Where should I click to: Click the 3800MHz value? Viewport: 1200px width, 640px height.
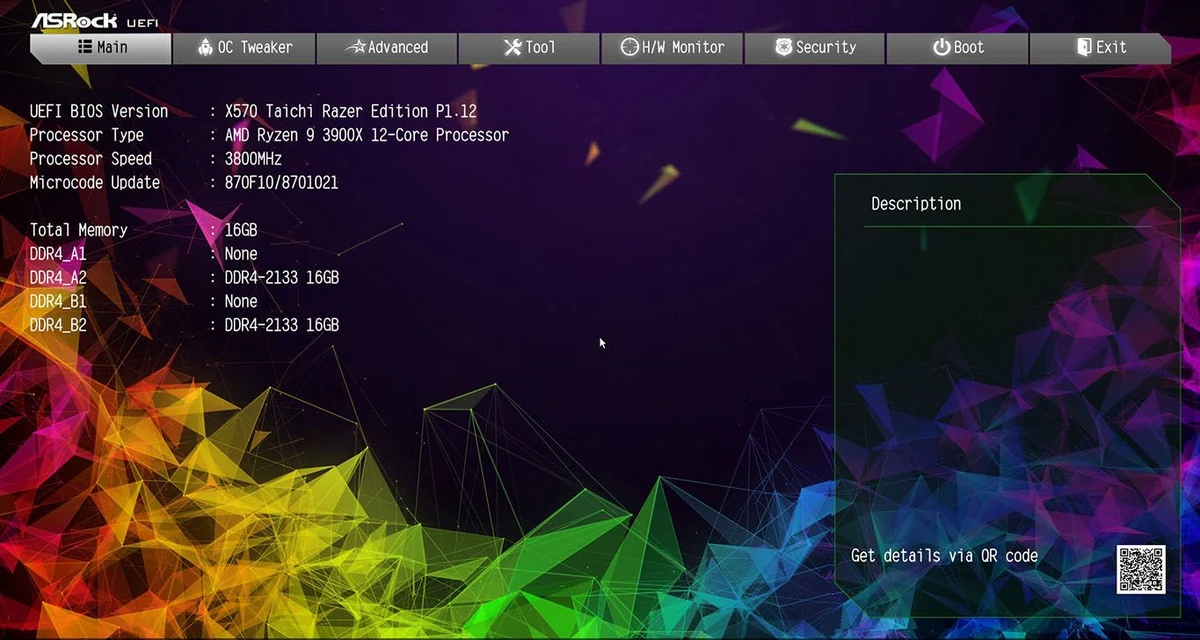coord(253,159)
